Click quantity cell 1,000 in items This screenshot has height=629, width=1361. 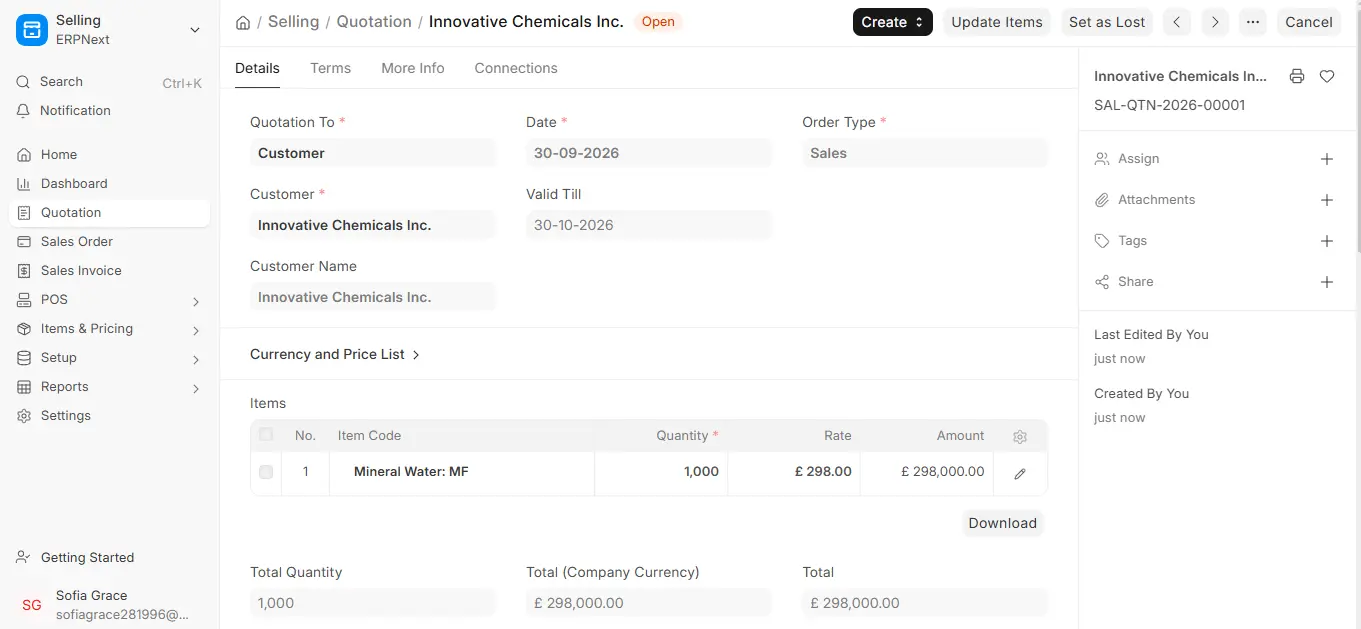point(661,472)
